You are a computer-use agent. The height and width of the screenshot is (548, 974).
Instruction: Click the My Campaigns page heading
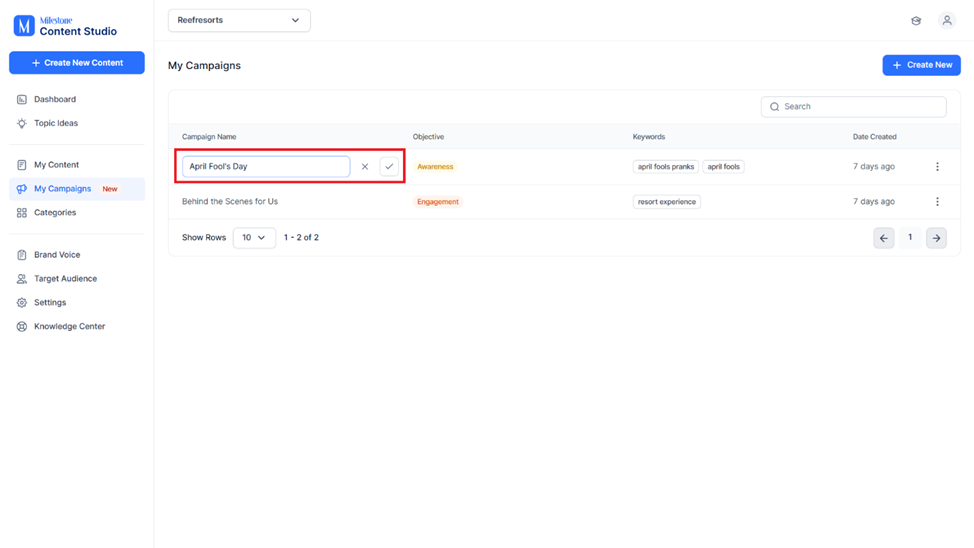204,65
